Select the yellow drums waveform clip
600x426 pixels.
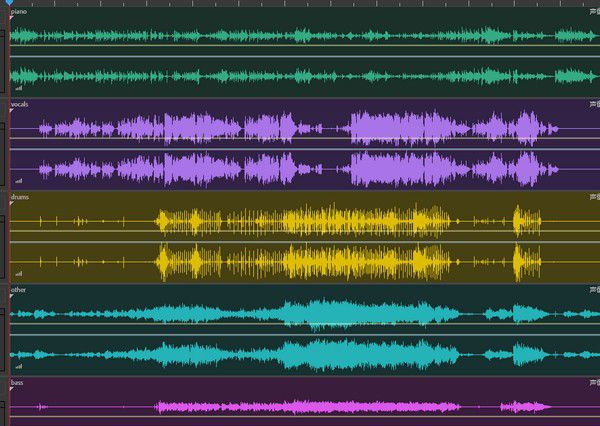(x=305, y=238)
